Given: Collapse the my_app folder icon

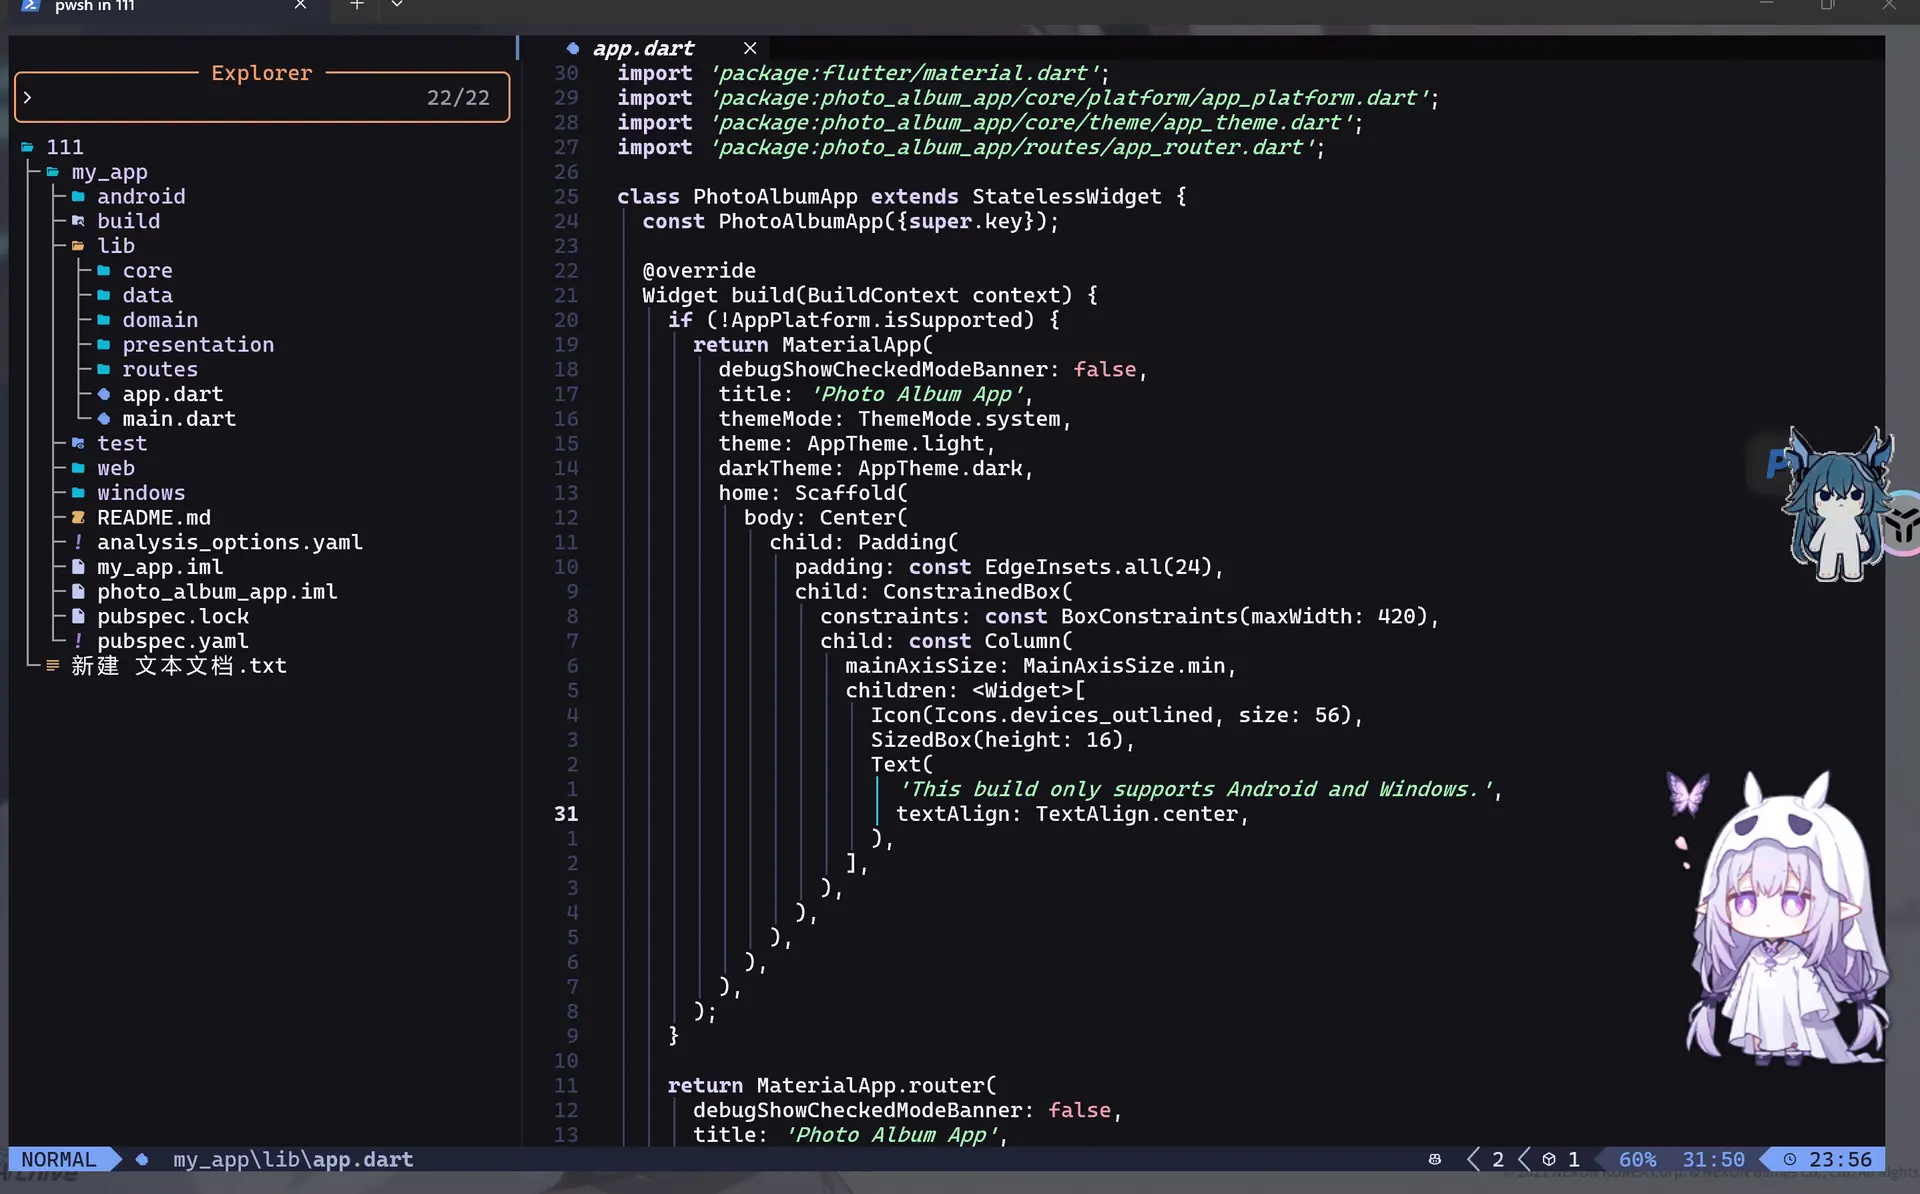Looking at the screenshot, I should [x=52, y=172].
